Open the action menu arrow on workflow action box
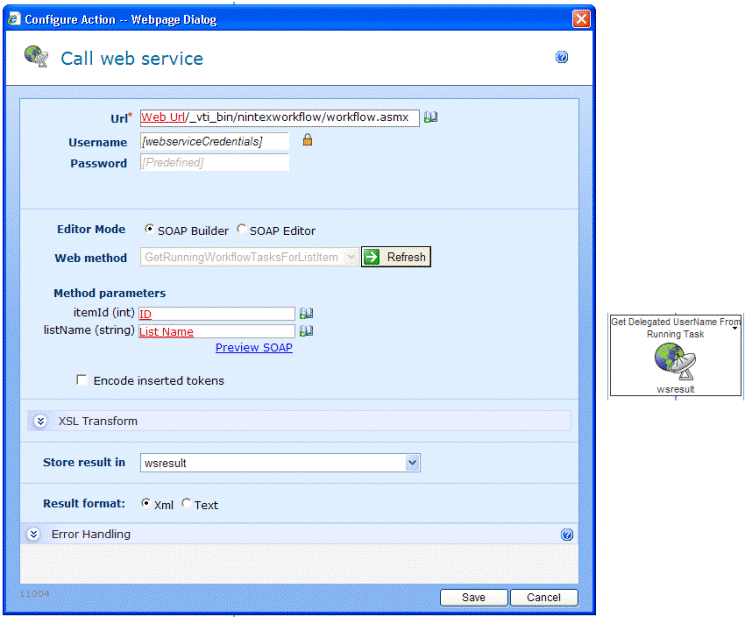The width and height of the screenshot is (745, 624). pyautogui.click(x=735, y=328)
